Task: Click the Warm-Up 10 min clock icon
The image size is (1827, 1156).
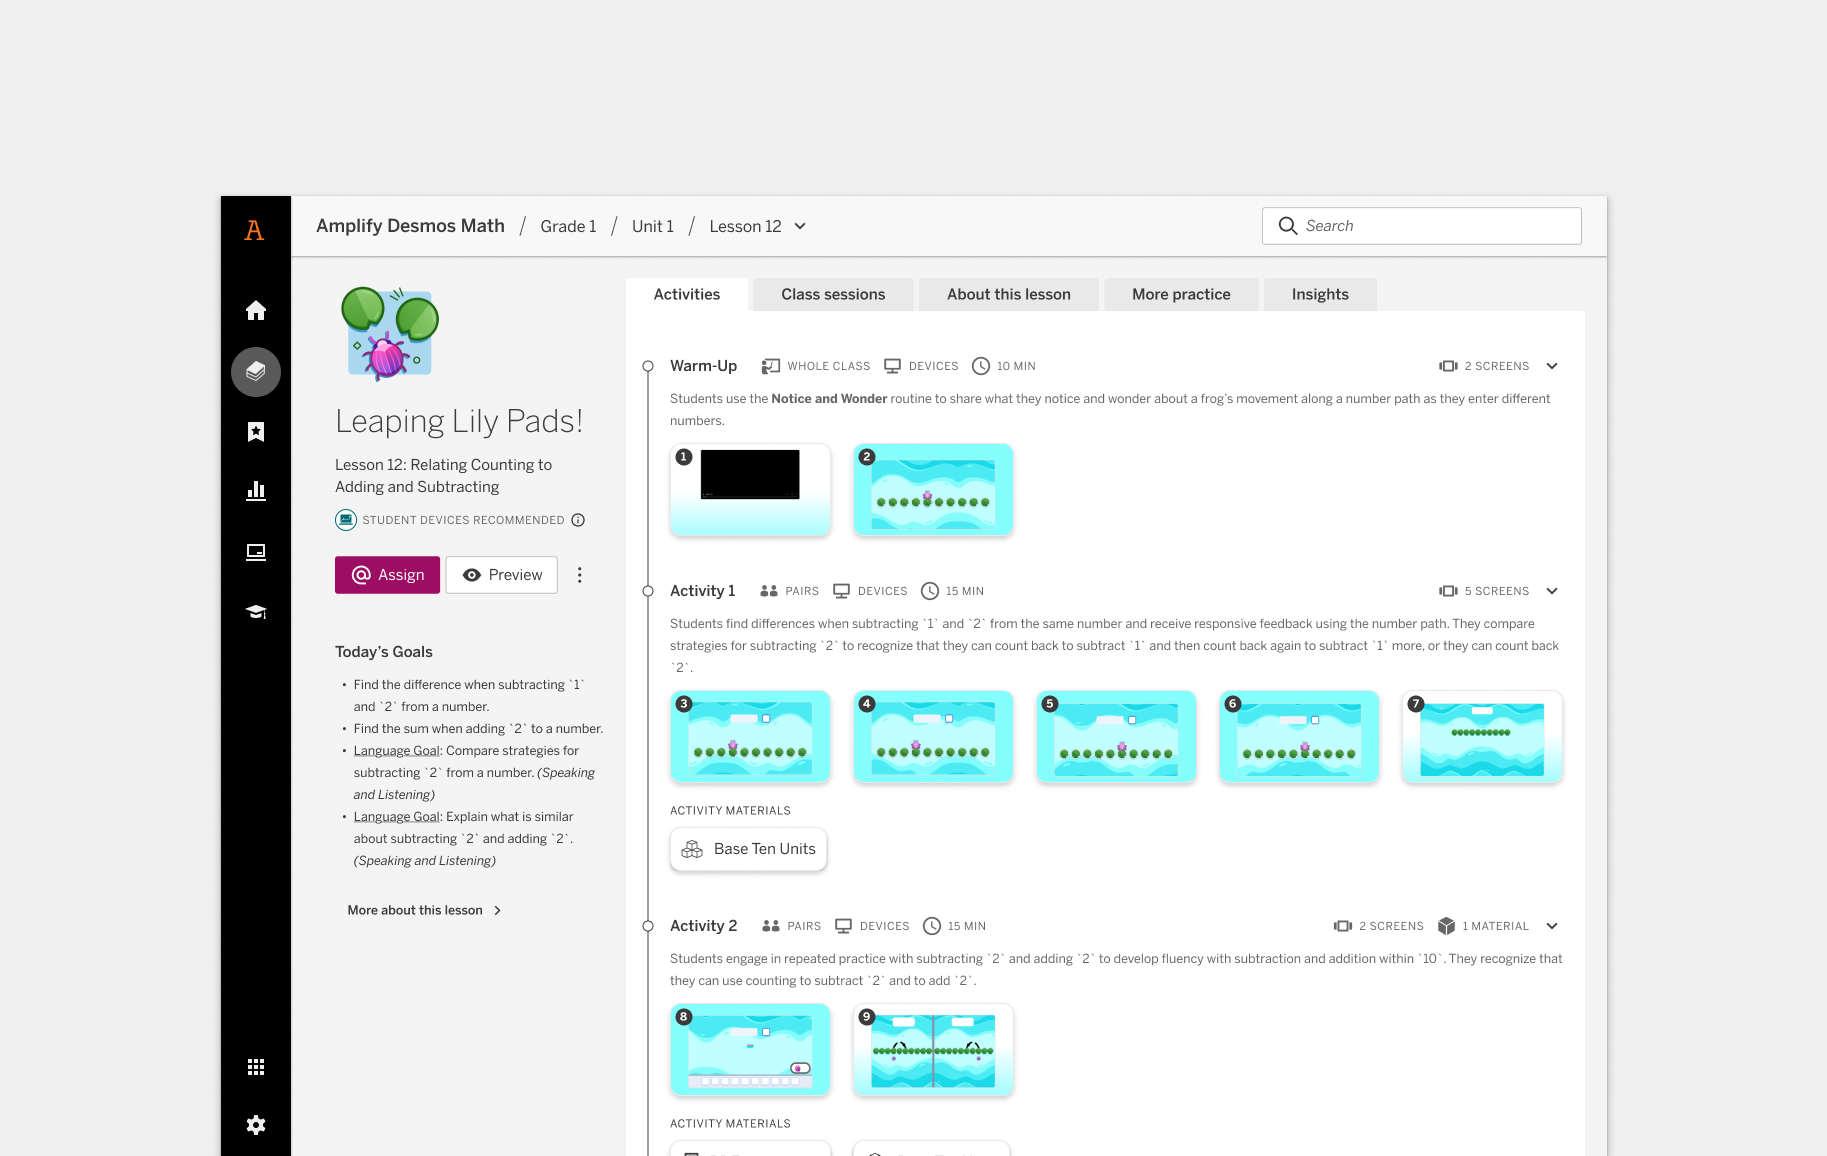Action: click(x=981, y=366)
